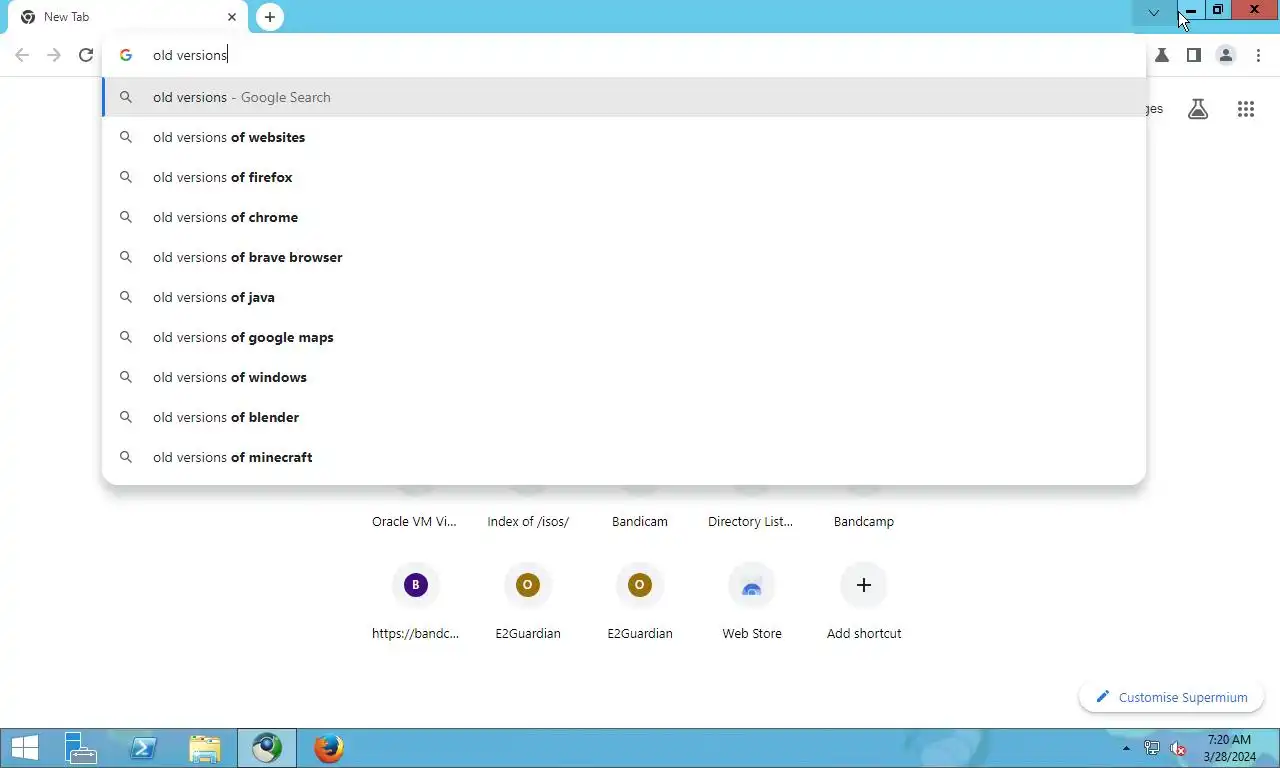Image resolution: width=1280 pixels, height=768 pixels.
Task: Open the profile avatar menu
Action: click(x=1226, y=55)
